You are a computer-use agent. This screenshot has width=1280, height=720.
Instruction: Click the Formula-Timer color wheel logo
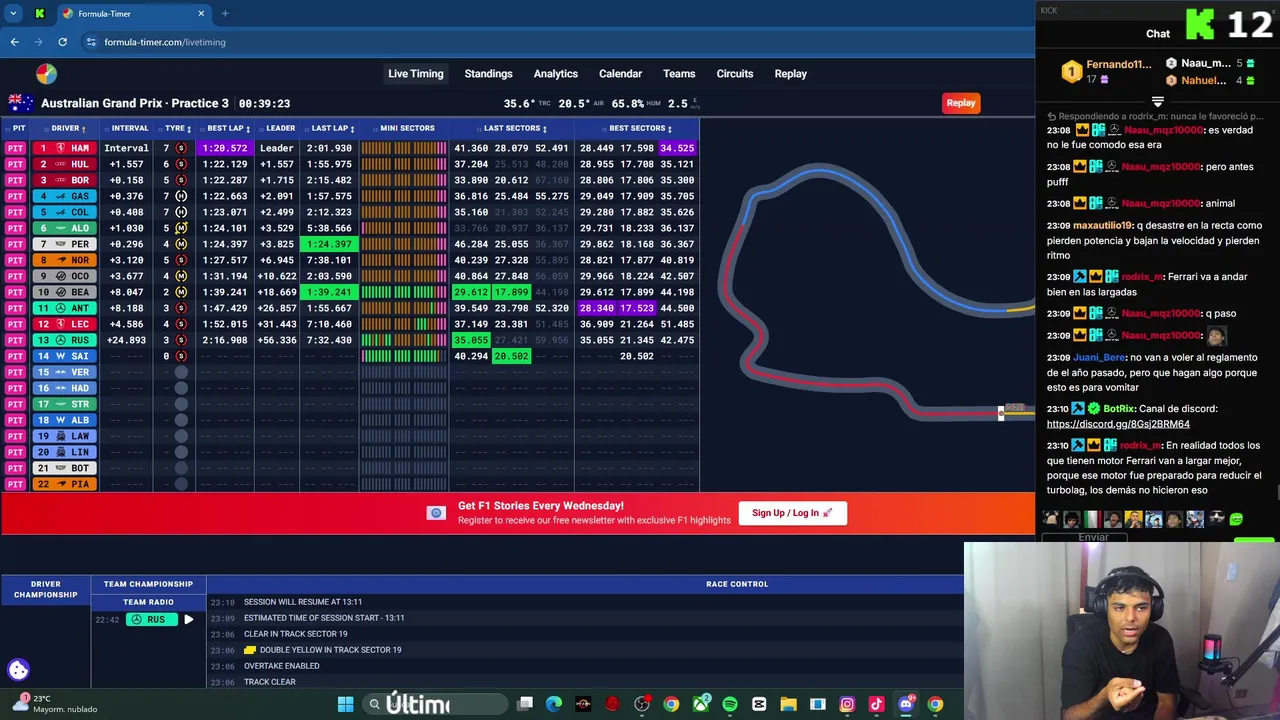pyautogui.click(x=46, y=74)
